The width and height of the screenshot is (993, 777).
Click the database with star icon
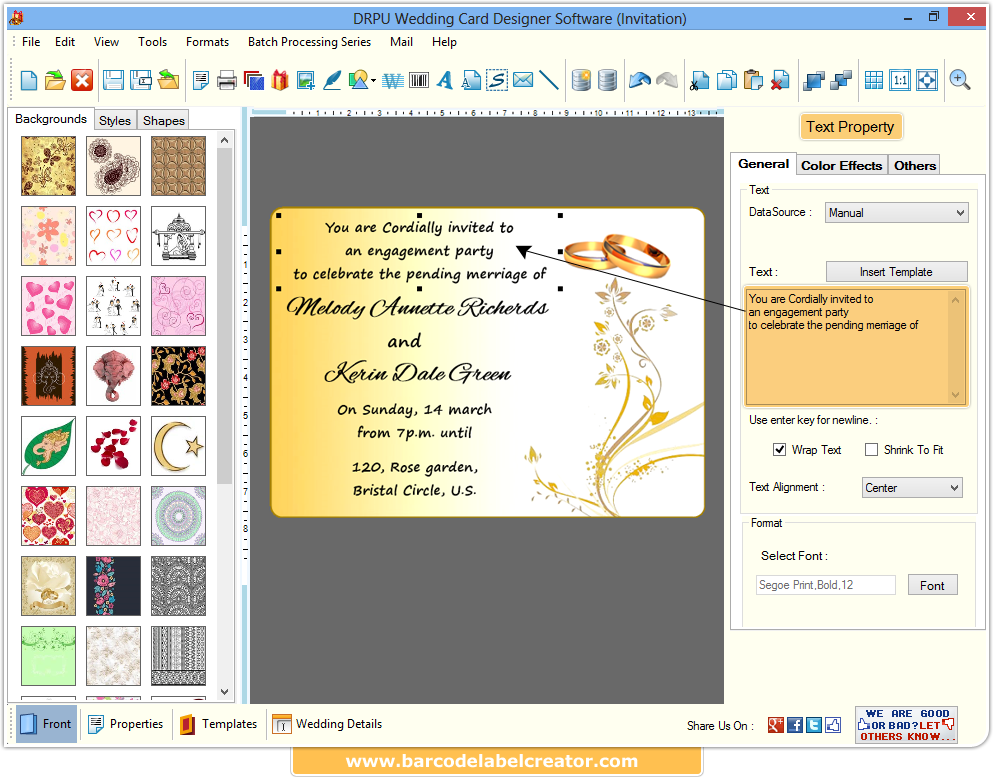click(581, 80)
